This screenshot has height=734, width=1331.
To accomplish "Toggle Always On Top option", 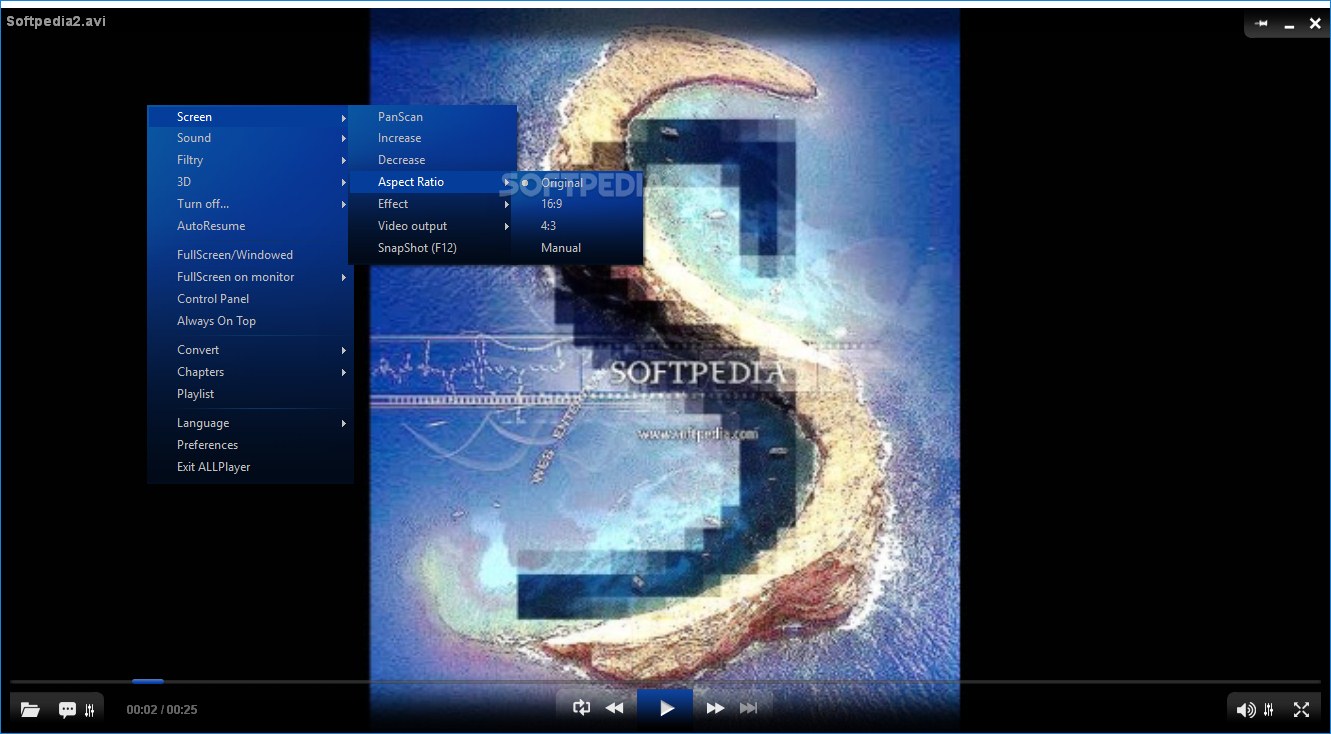I will click(x=250, y=321).
